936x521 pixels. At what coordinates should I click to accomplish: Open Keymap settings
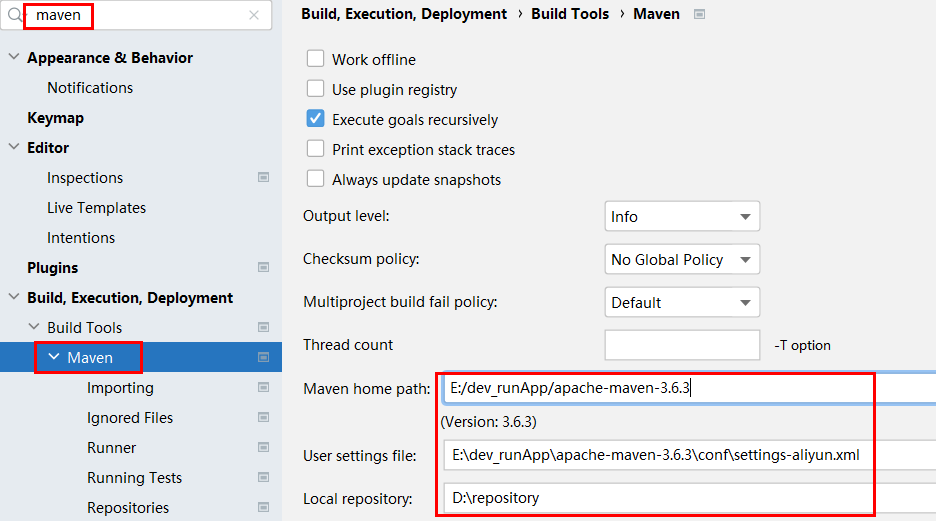(56, 118)
